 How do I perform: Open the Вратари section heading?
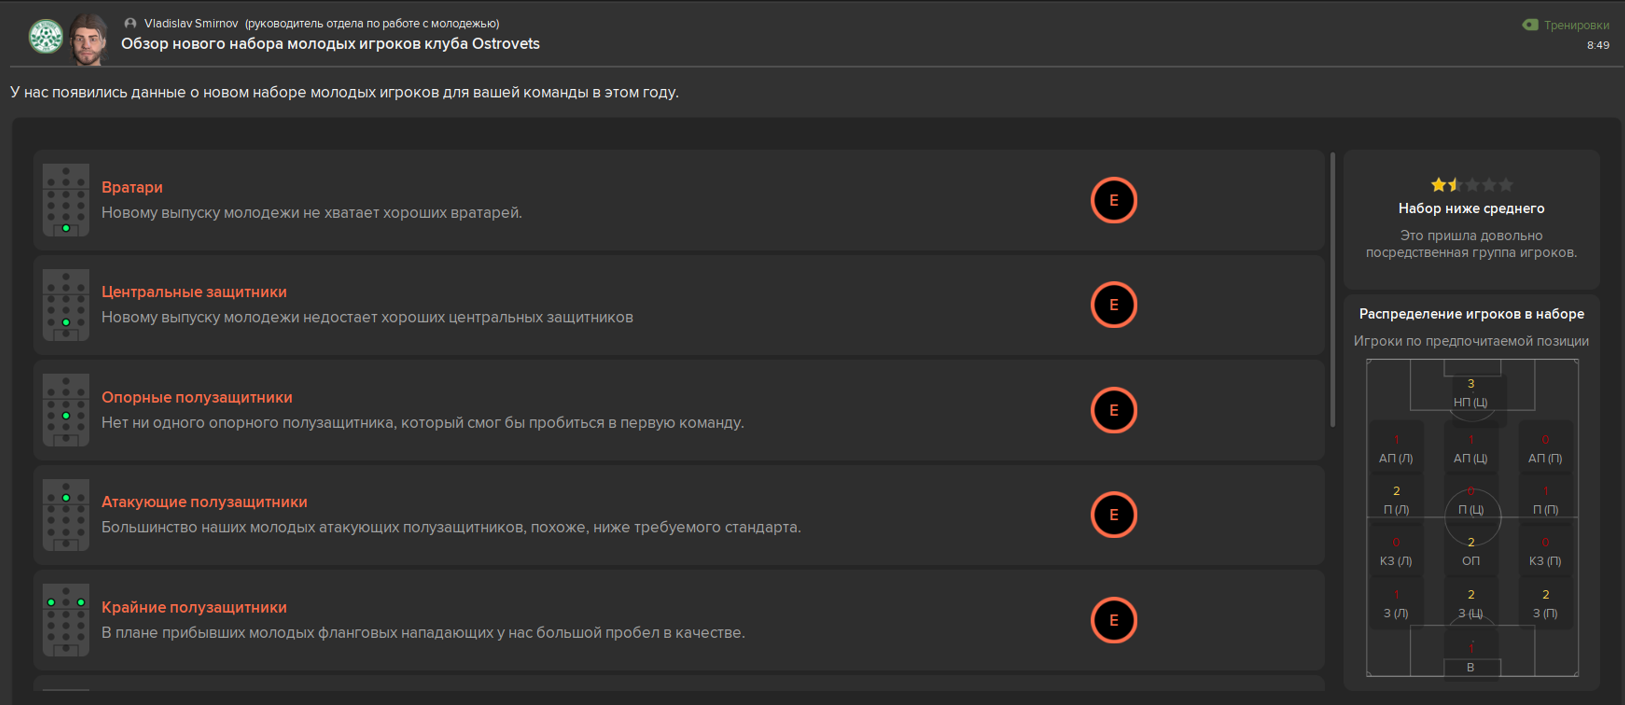click(x=132, y=187)
